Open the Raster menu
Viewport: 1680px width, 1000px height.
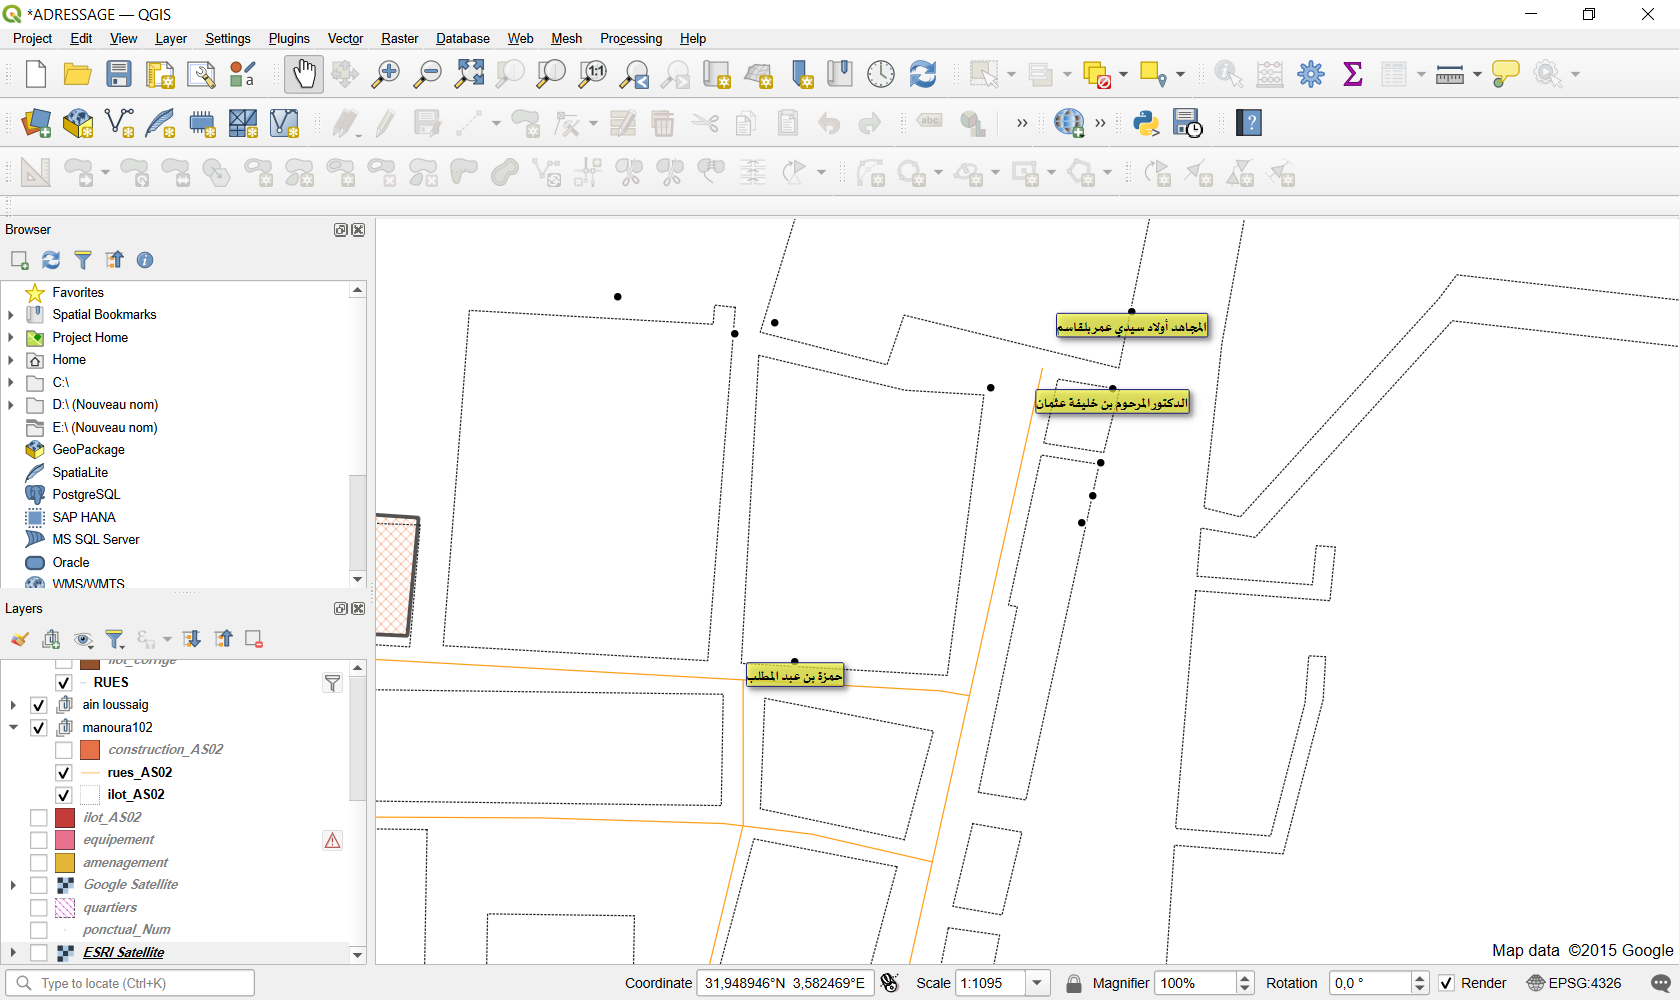[399, 38]
